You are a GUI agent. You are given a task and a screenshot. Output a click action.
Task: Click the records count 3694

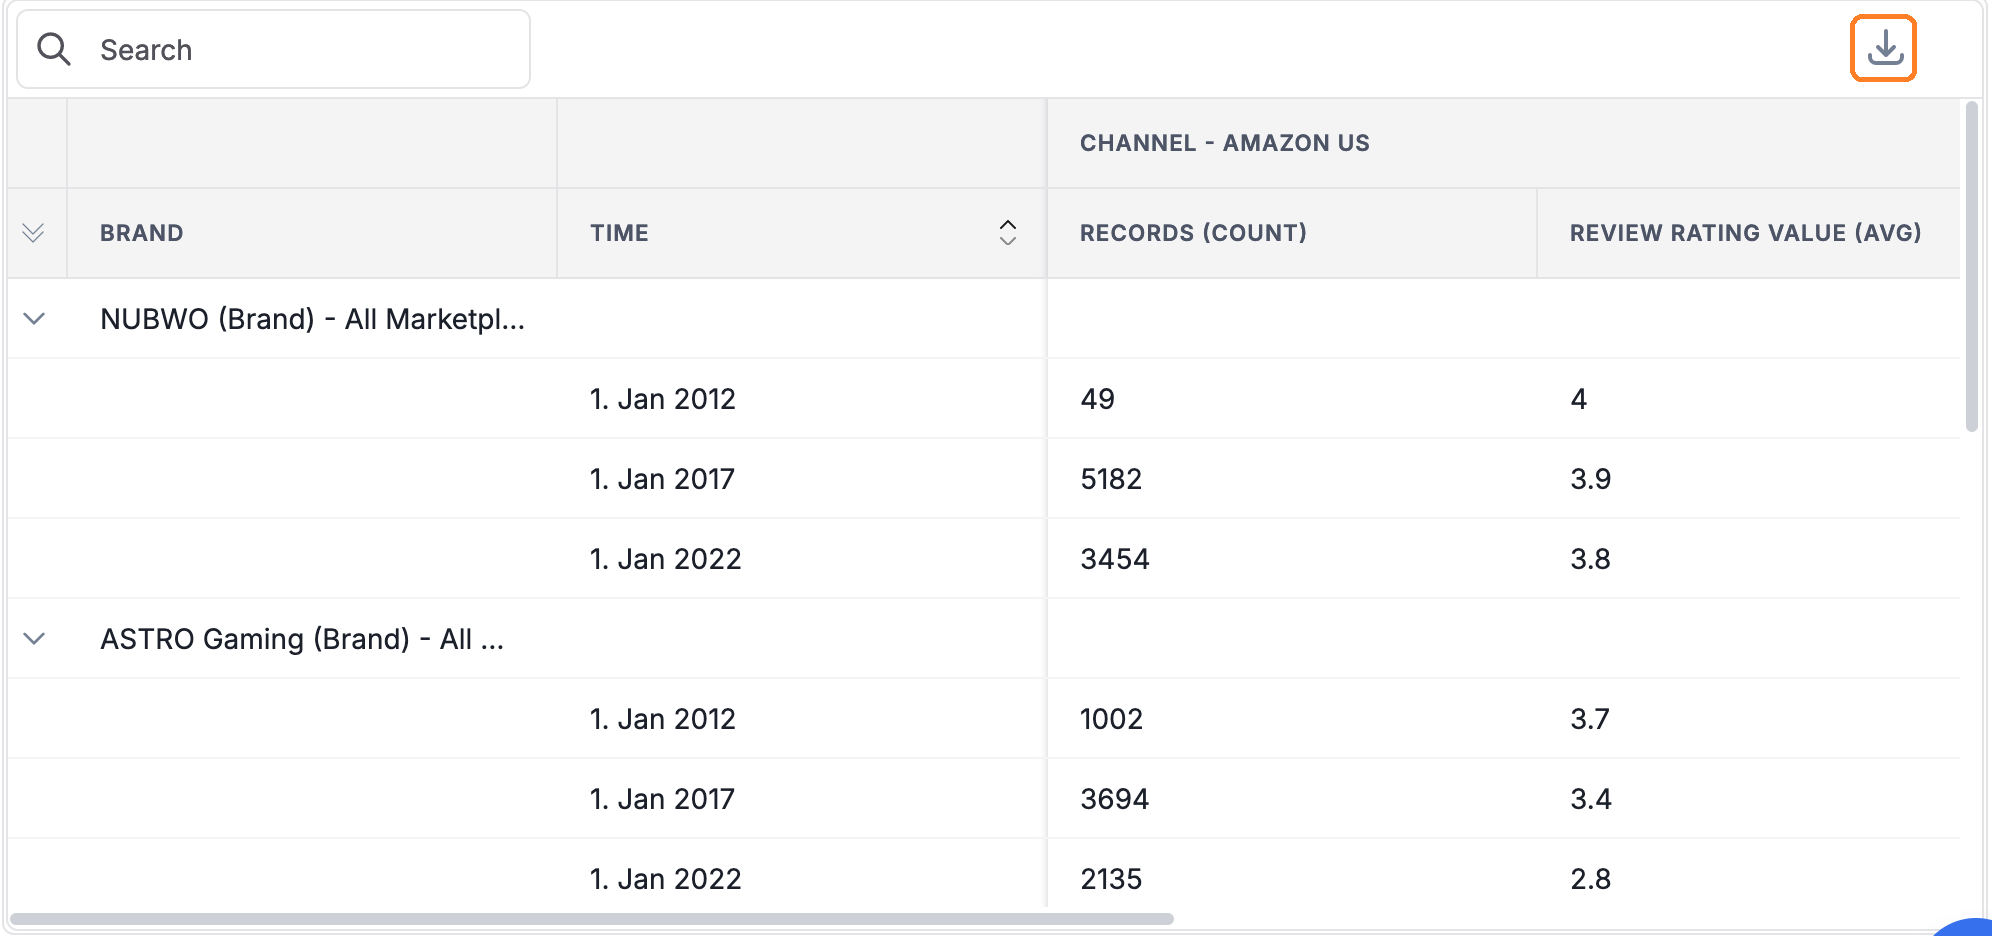(x=1115, y=799)
